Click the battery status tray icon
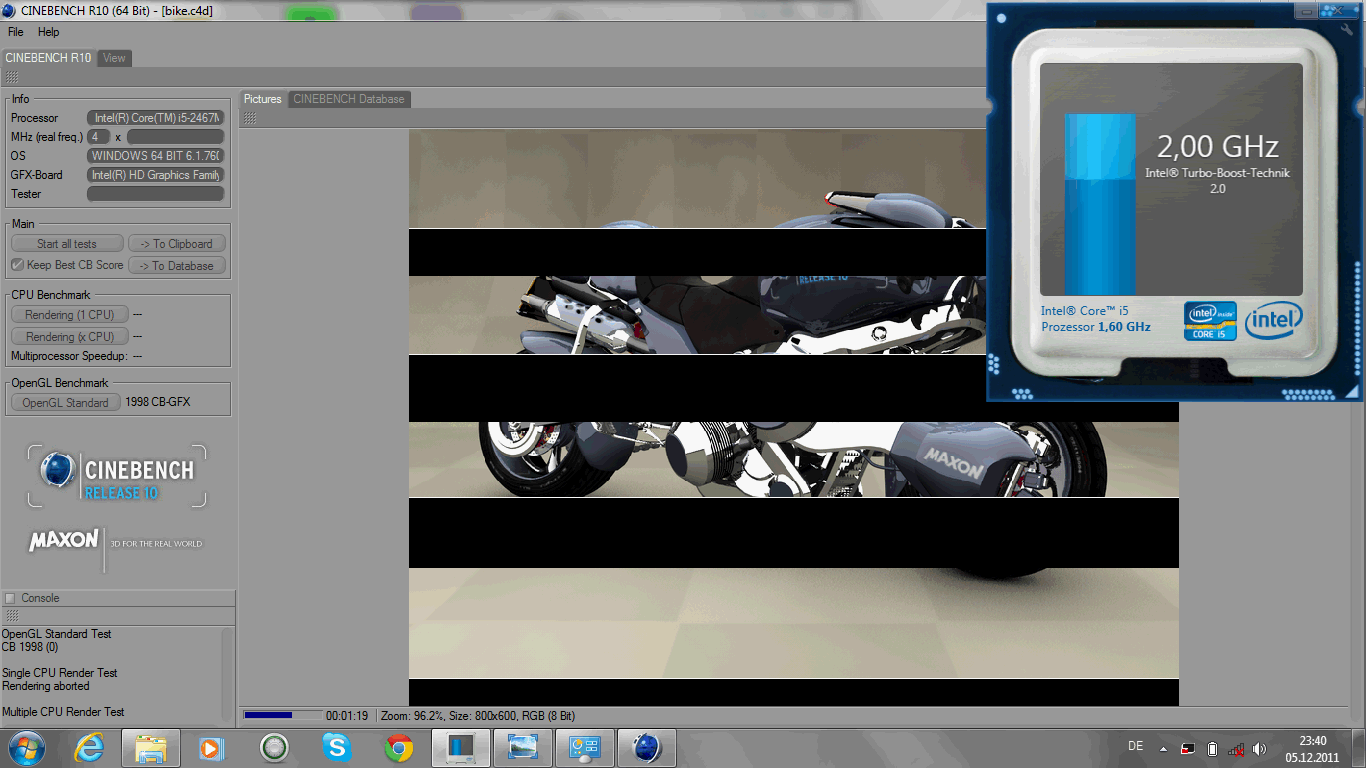This screenshot has width=1366, height=768. coord(1212,748)
